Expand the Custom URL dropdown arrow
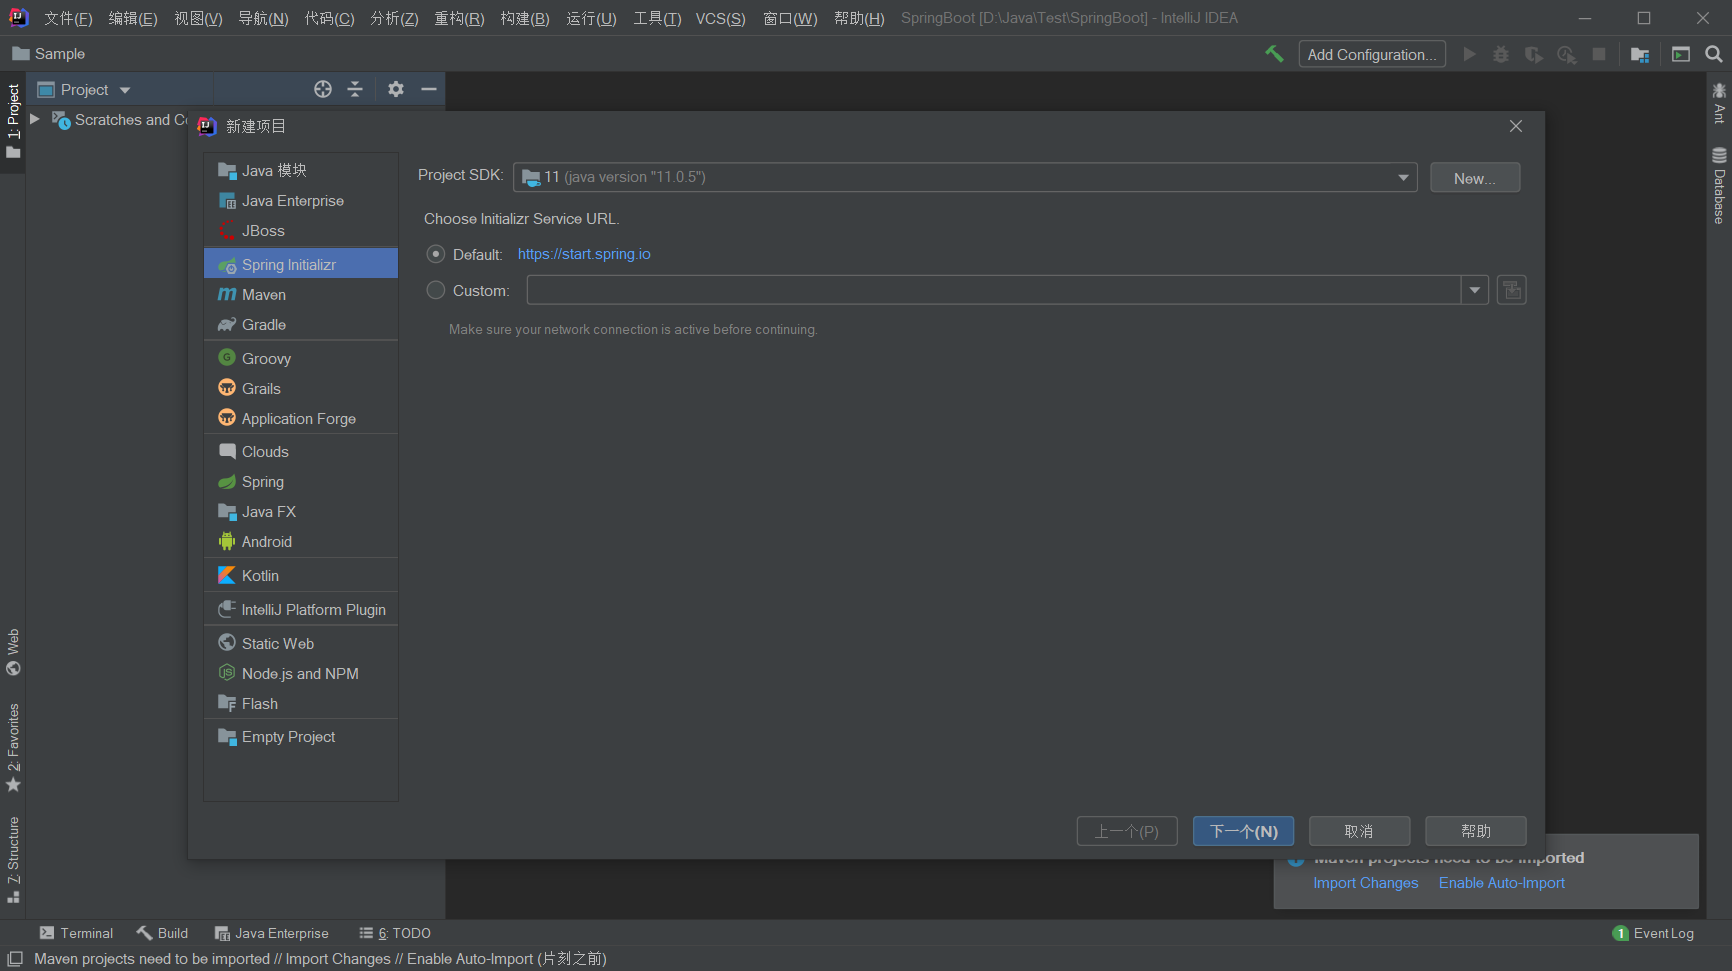Viewport: 1732px width, 971px height. click(1475, 290)
